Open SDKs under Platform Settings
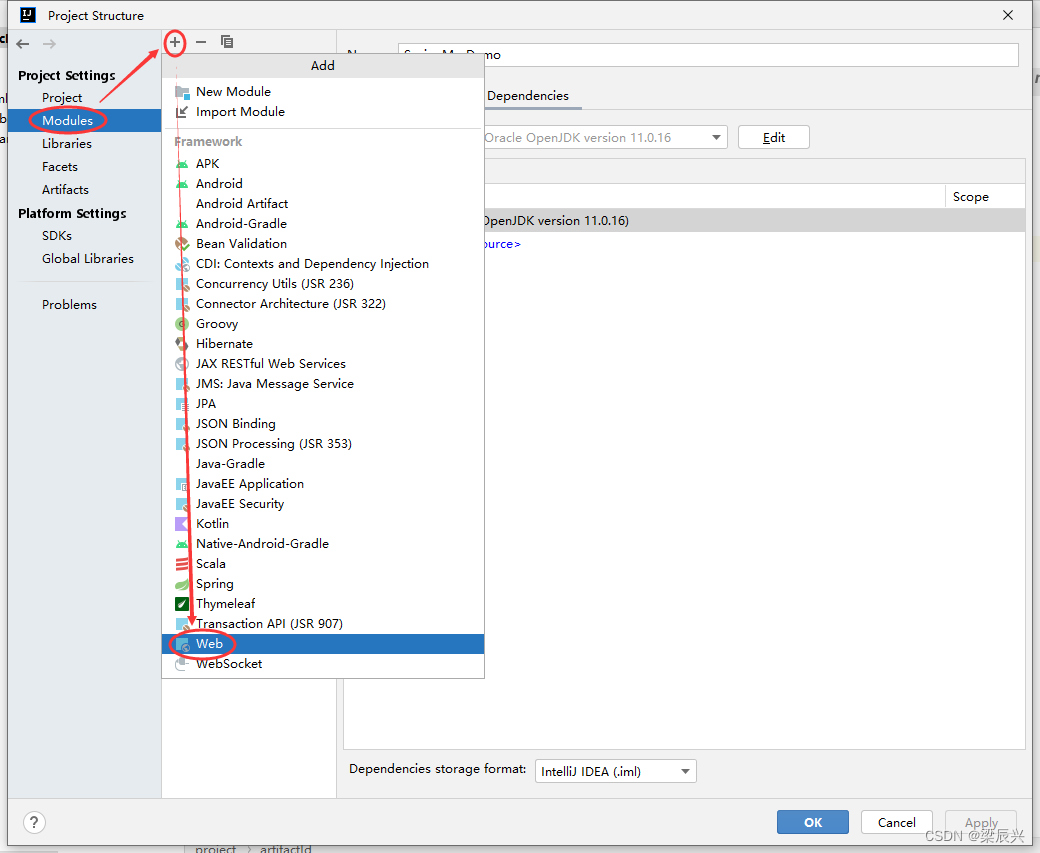The image size is (1040, 853). 57,235
